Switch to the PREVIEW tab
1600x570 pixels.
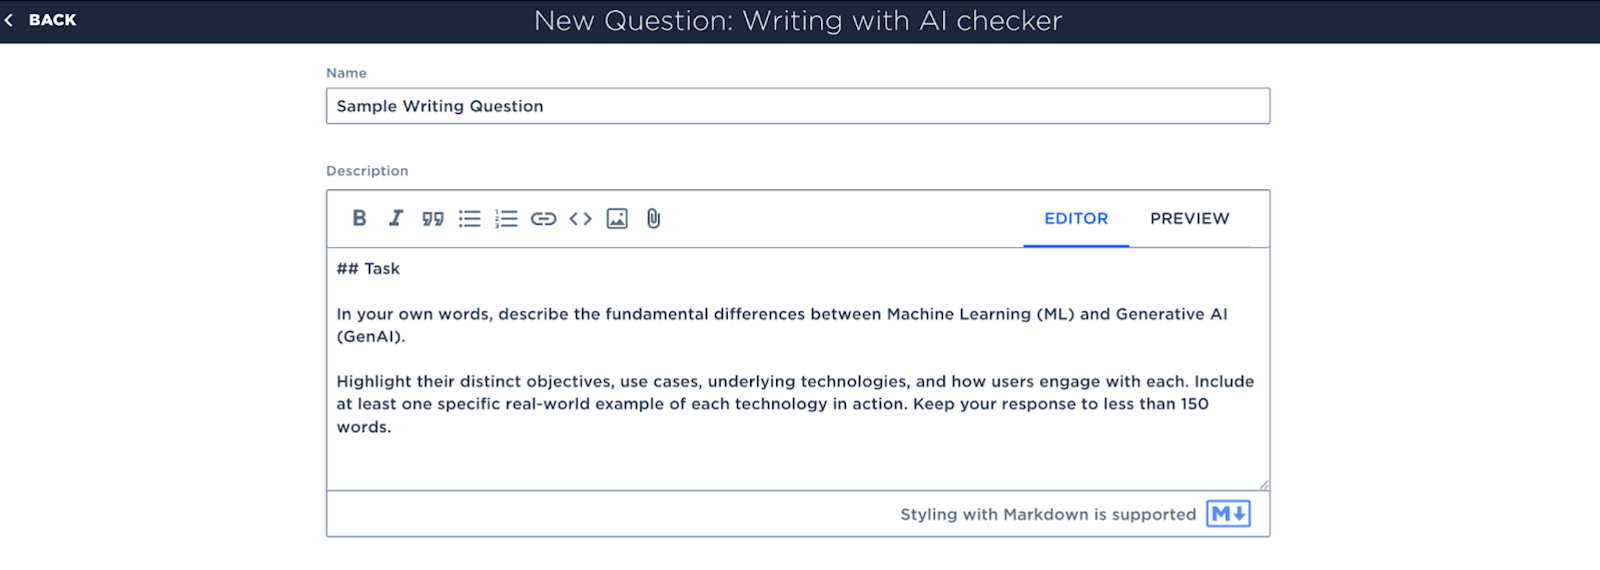[1189, 218]
